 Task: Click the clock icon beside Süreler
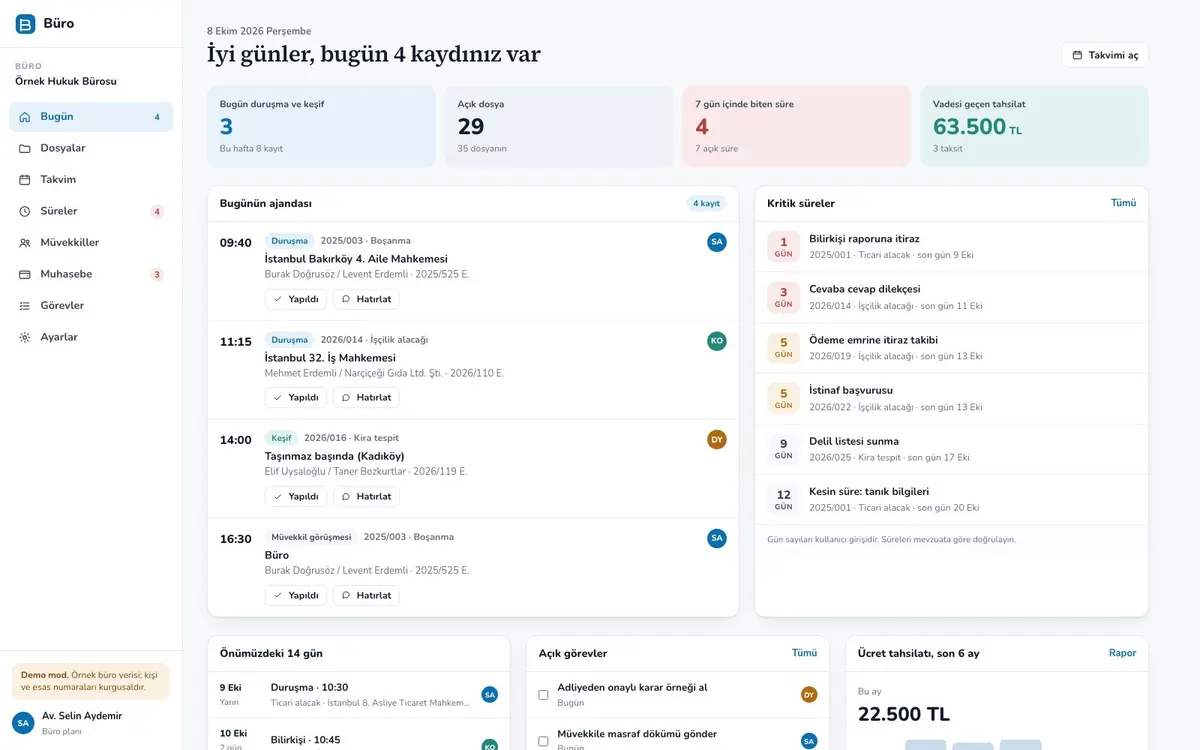pyautogui.click(x=25, y=211)
